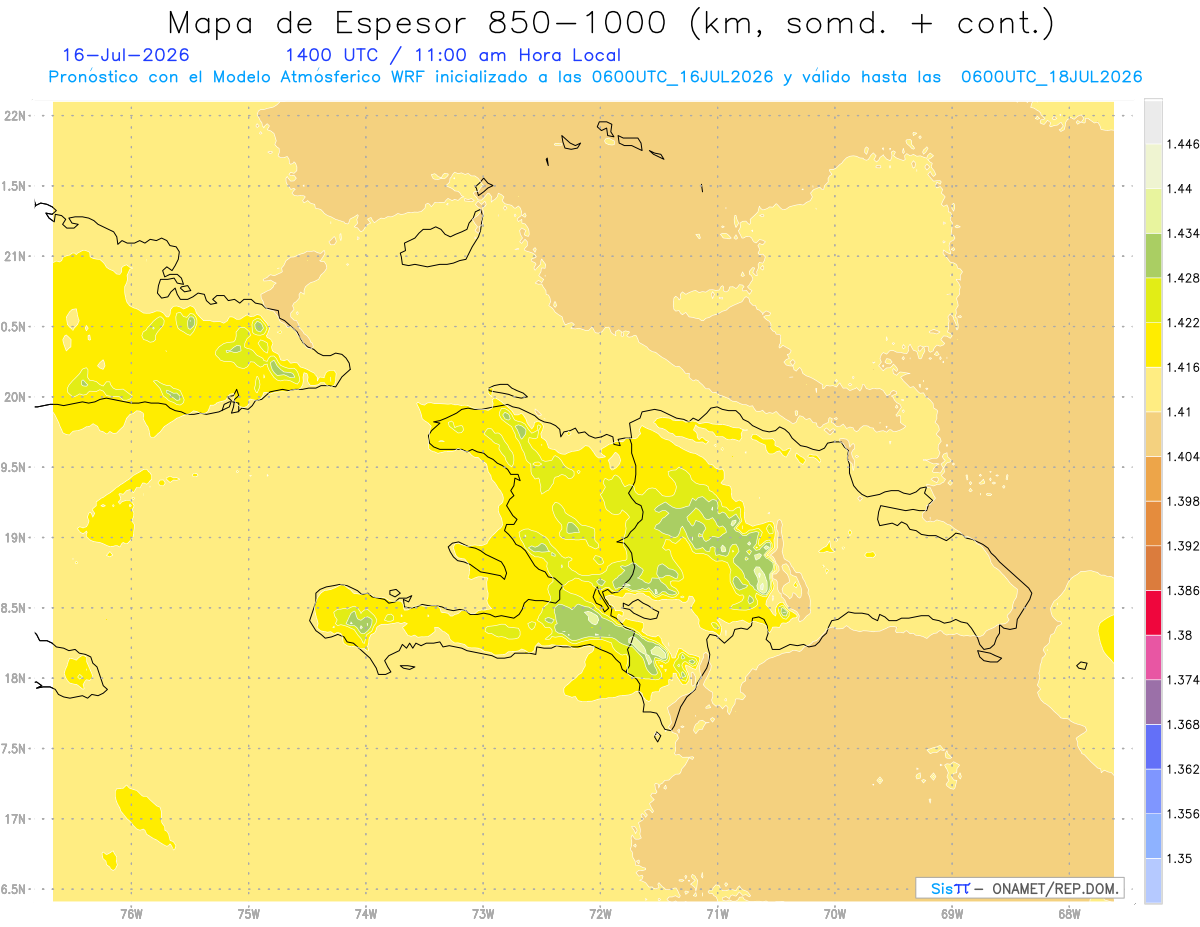
Task: Click the "72W" longitude label
Action: (600, 913)
